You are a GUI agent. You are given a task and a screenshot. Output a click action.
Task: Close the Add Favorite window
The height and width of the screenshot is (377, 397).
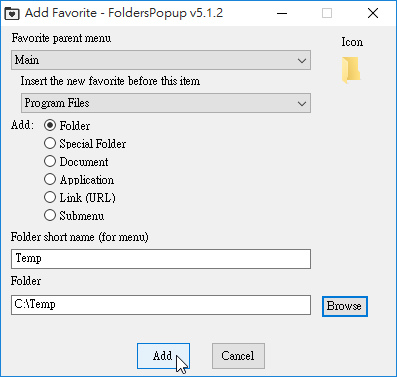coord(373,13)
